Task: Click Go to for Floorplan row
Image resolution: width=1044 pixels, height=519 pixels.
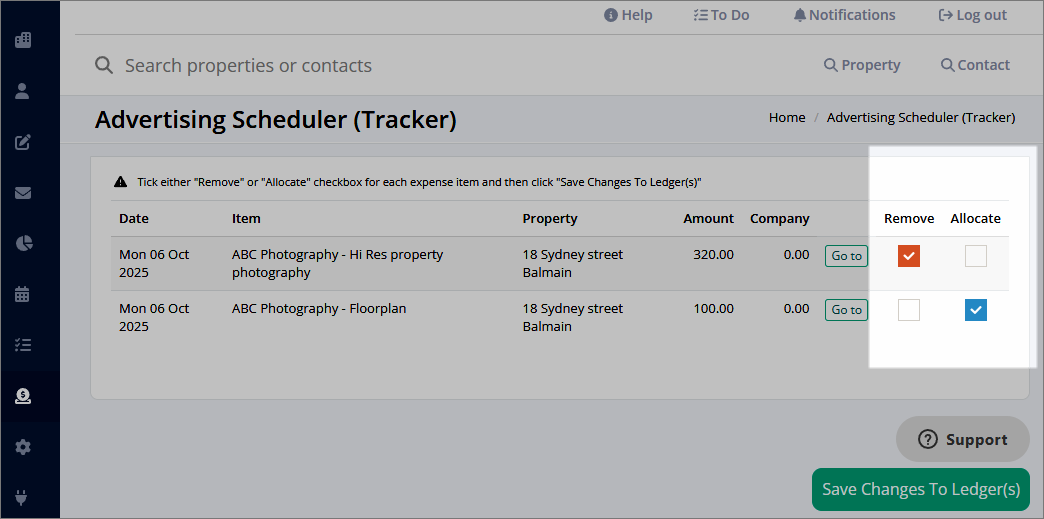Action: pos(846,310)
